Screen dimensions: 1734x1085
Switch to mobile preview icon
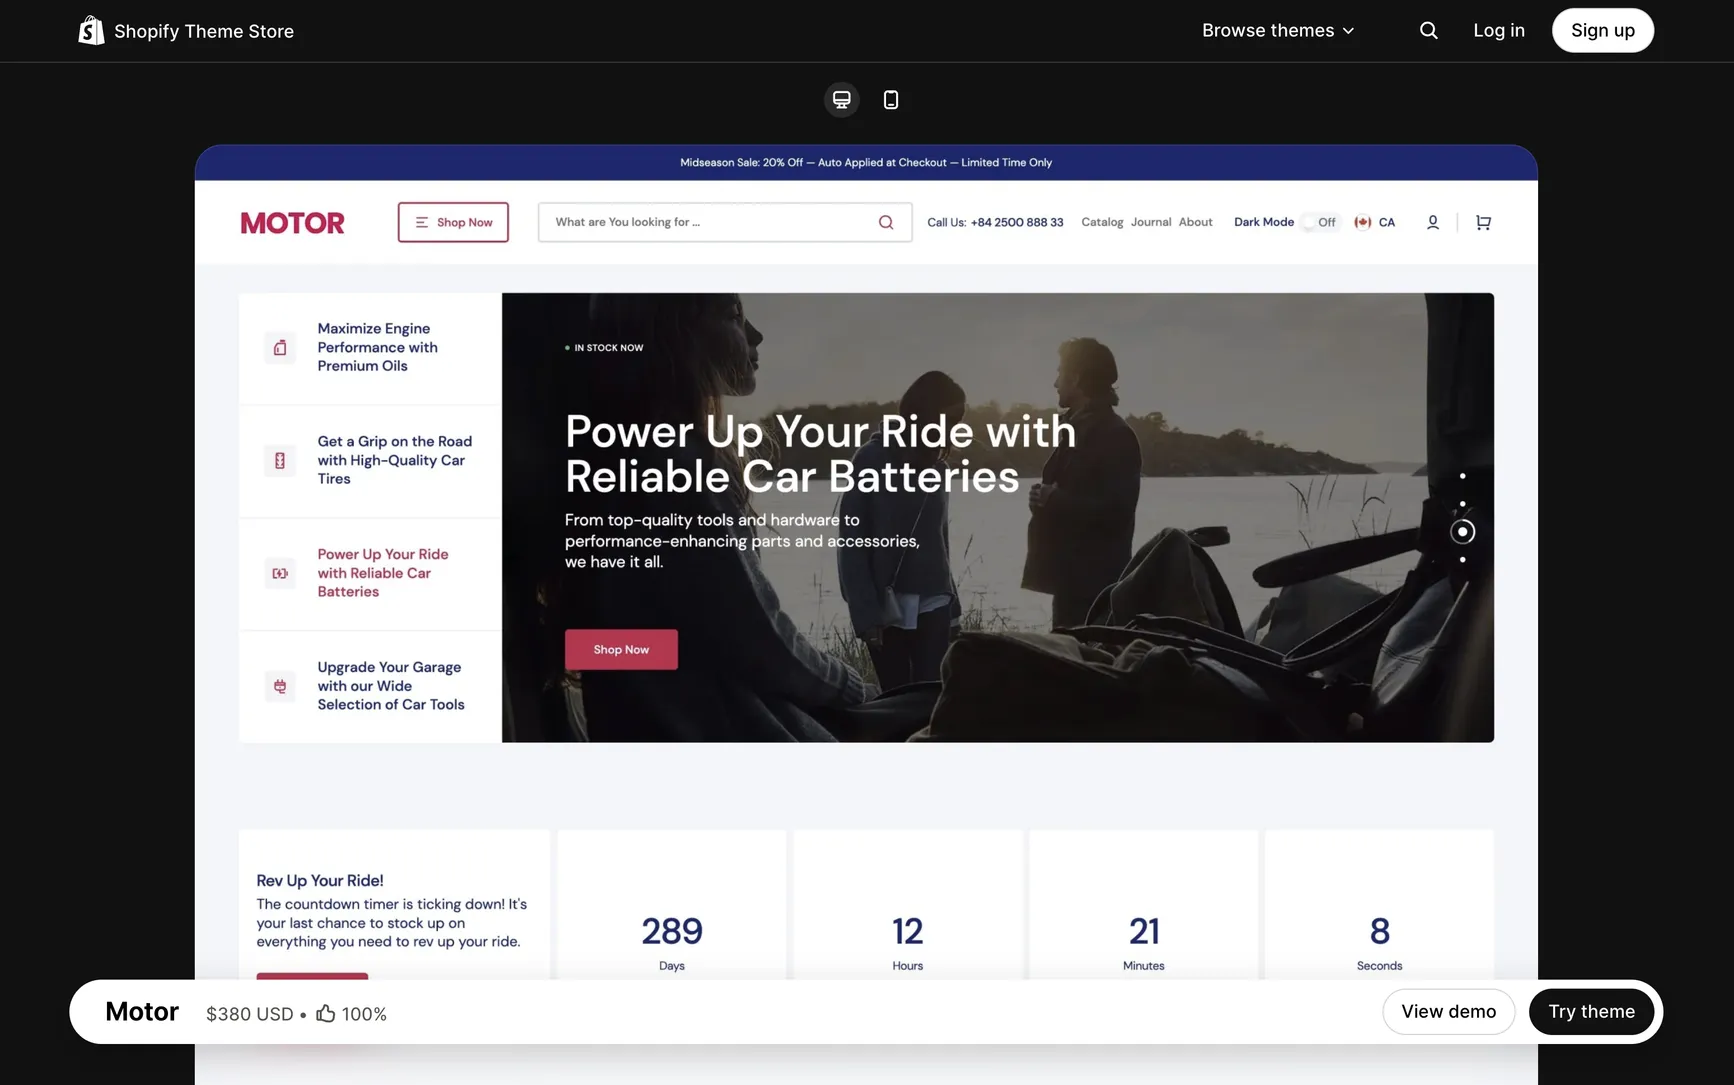click(890, 99)
